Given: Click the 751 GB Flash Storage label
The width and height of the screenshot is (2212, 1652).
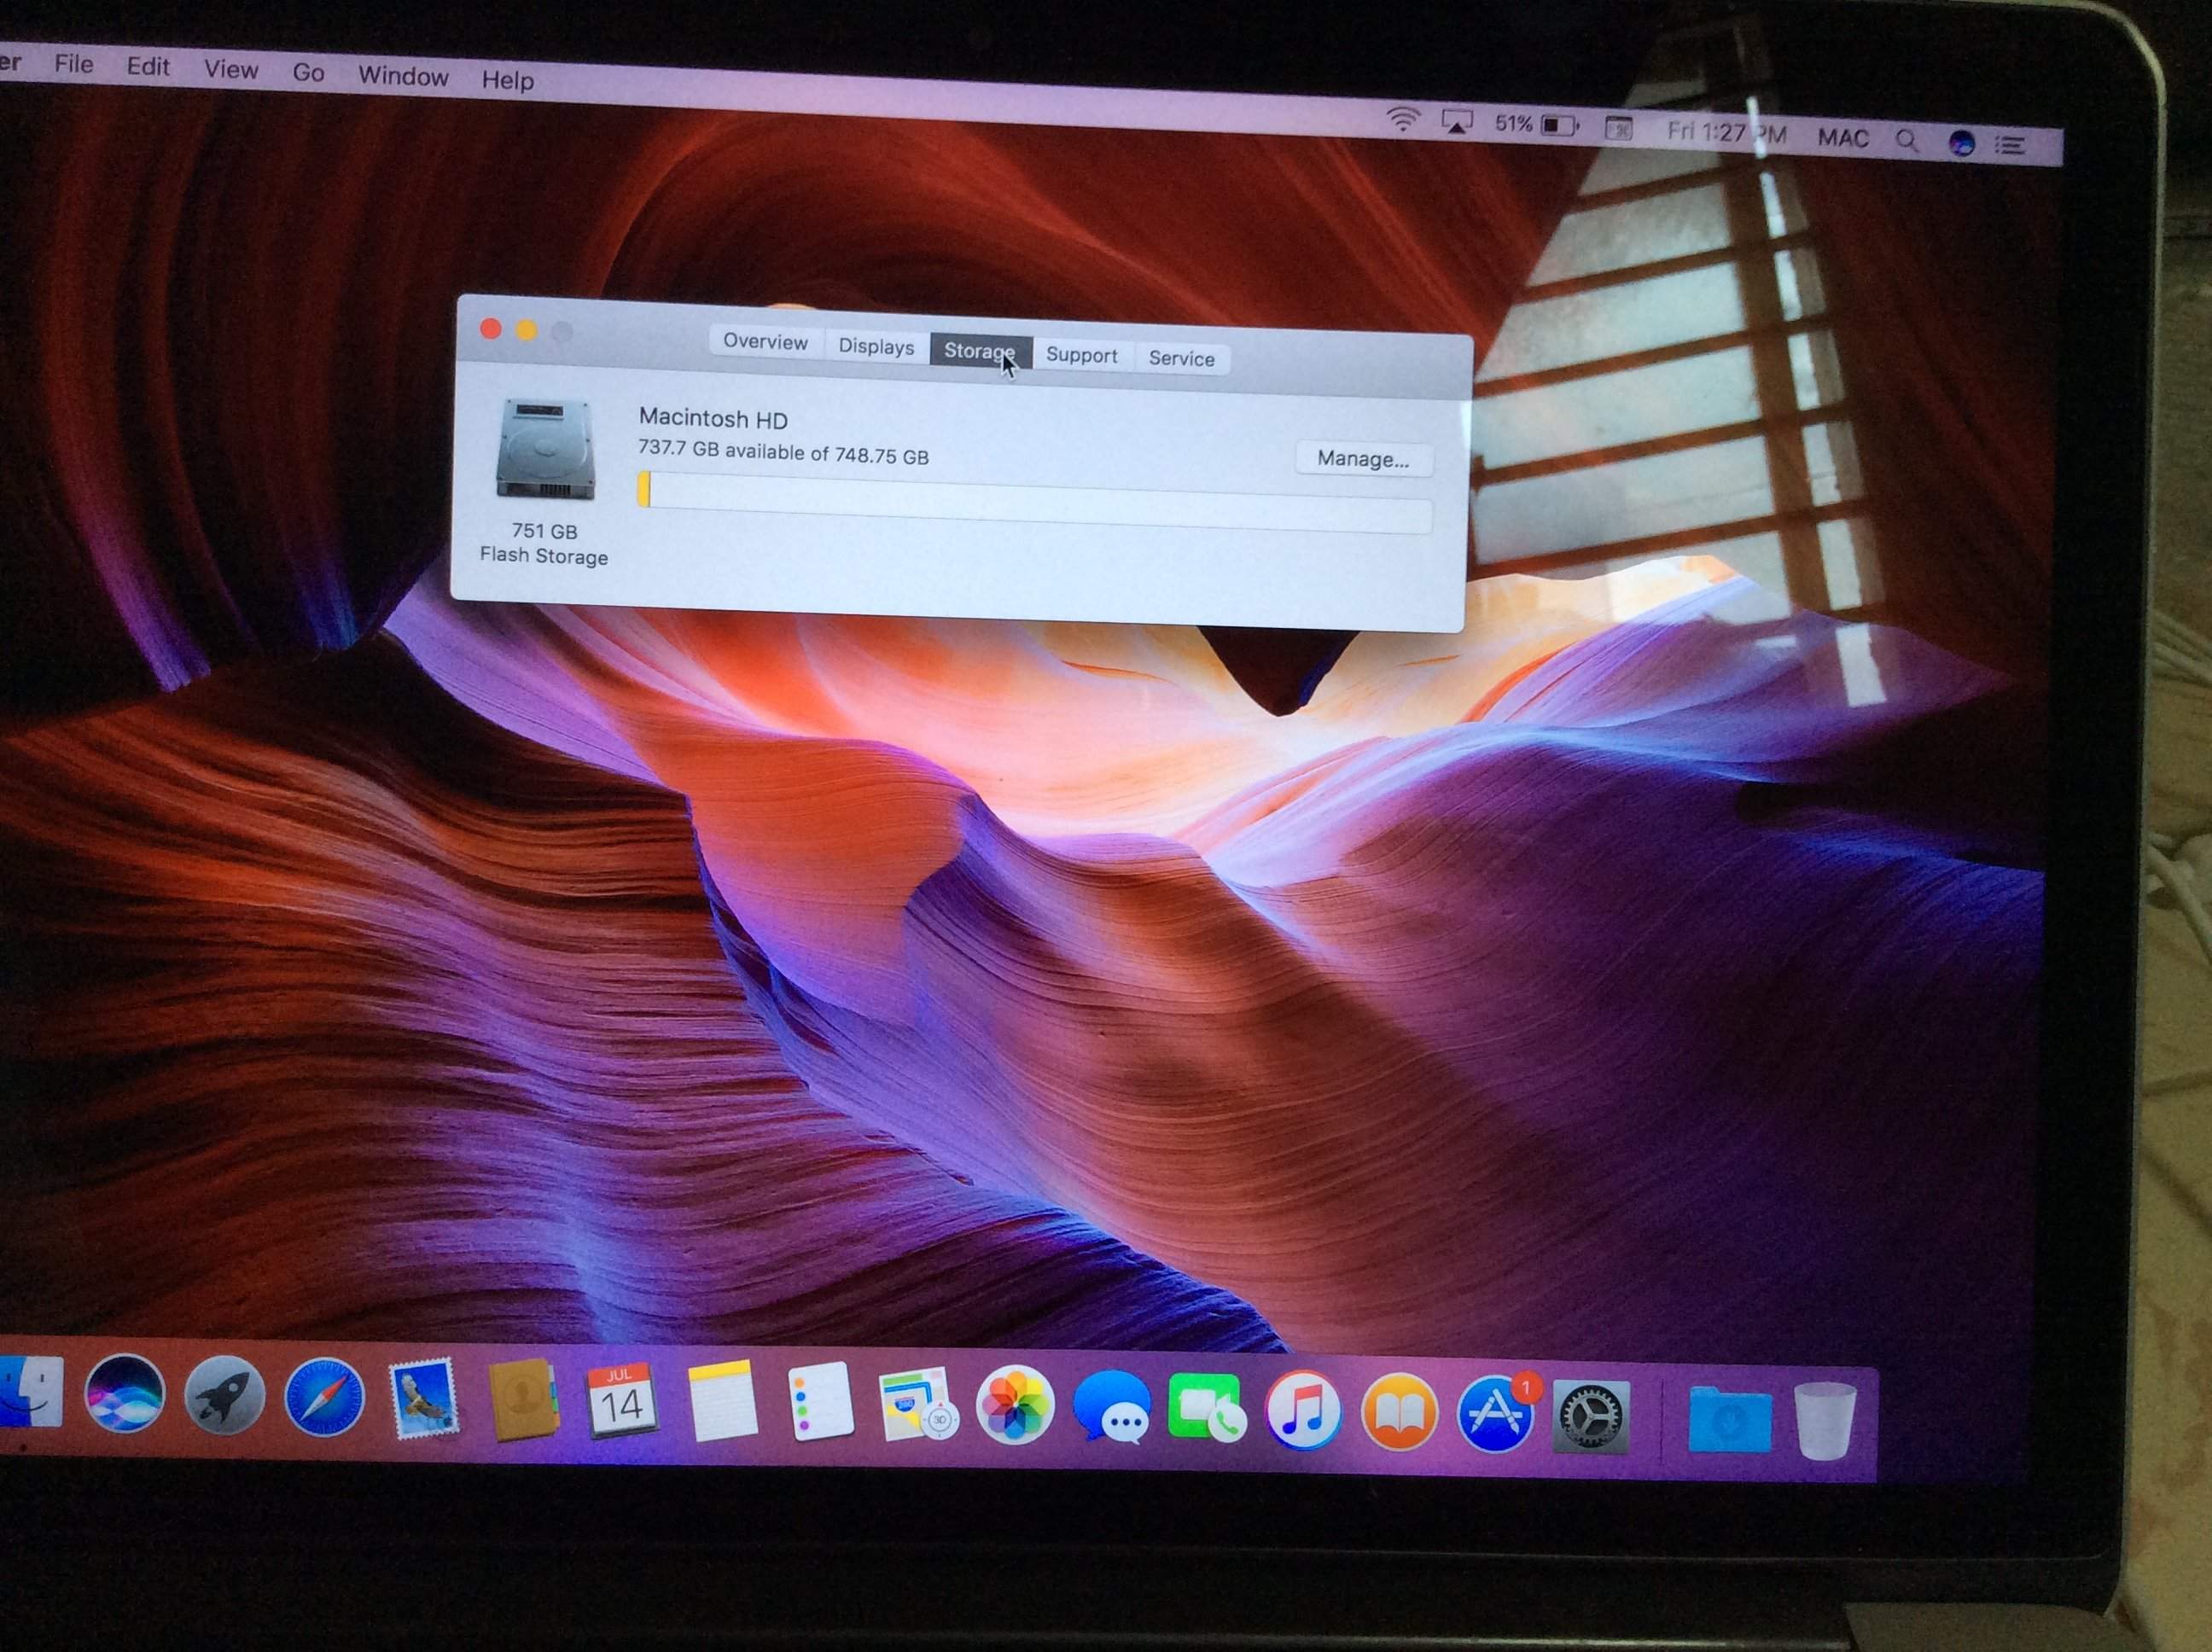Looking at the screenshot, I should [544, 543].
